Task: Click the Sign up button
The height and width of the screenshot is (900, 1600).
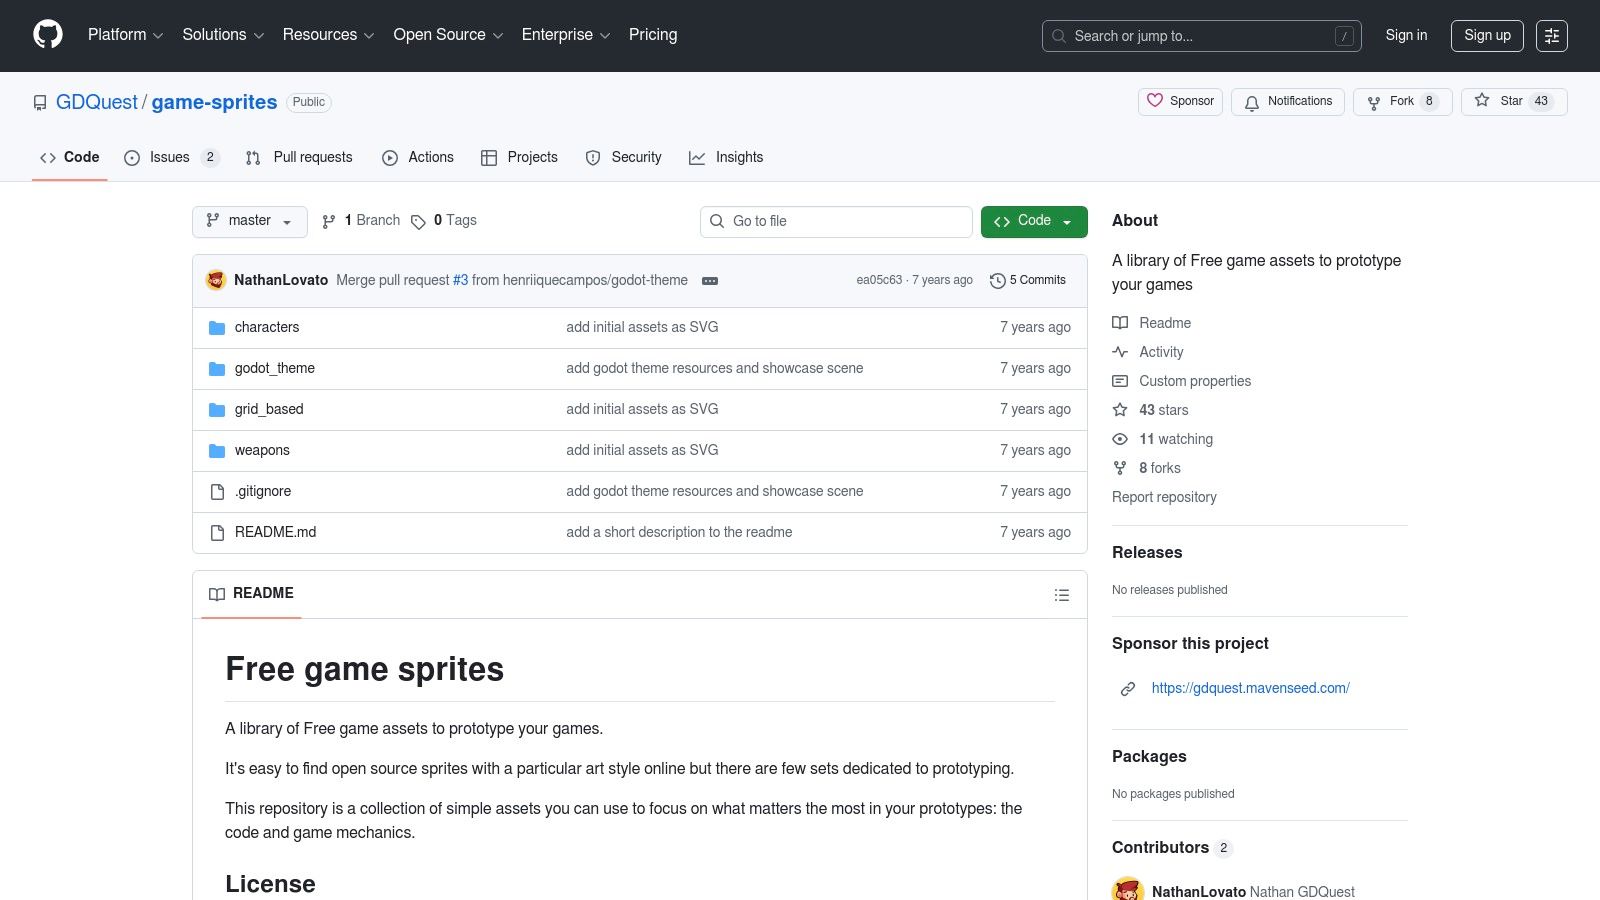Action: pos(1487,35)
